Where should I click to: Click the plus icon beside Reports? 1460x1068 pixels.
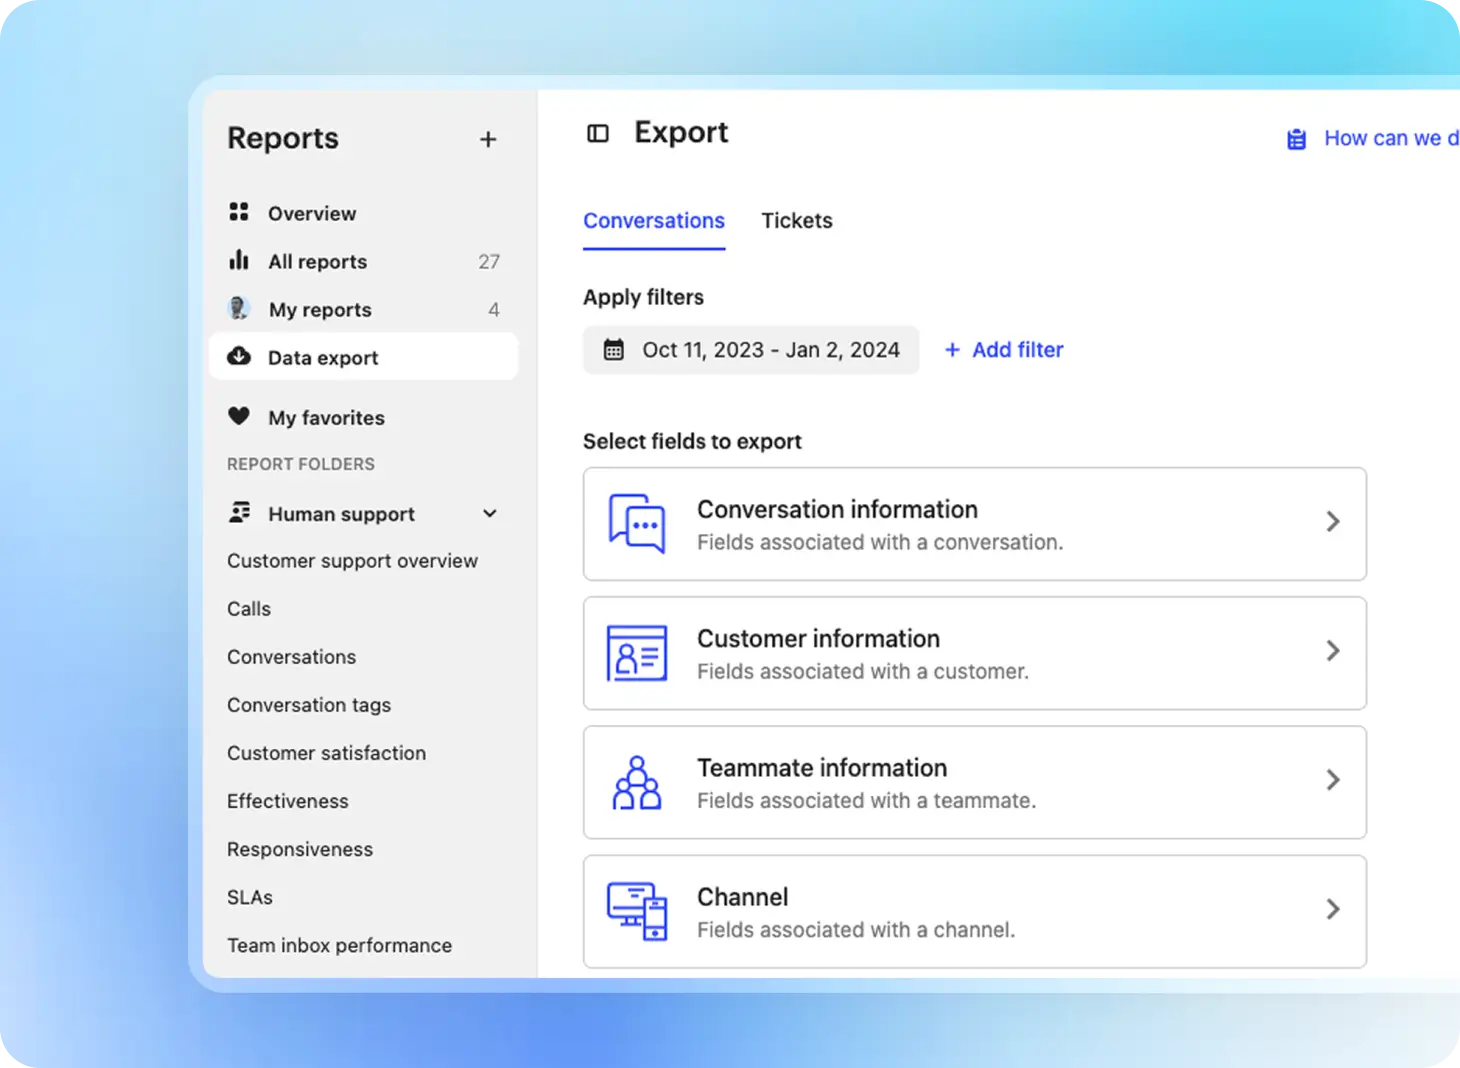[488, 139]
